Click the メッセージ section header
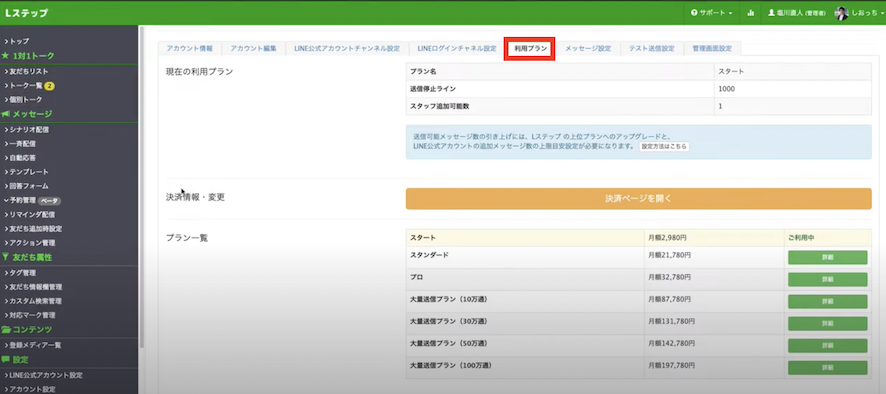886x394 pixels. pos(27,114)
